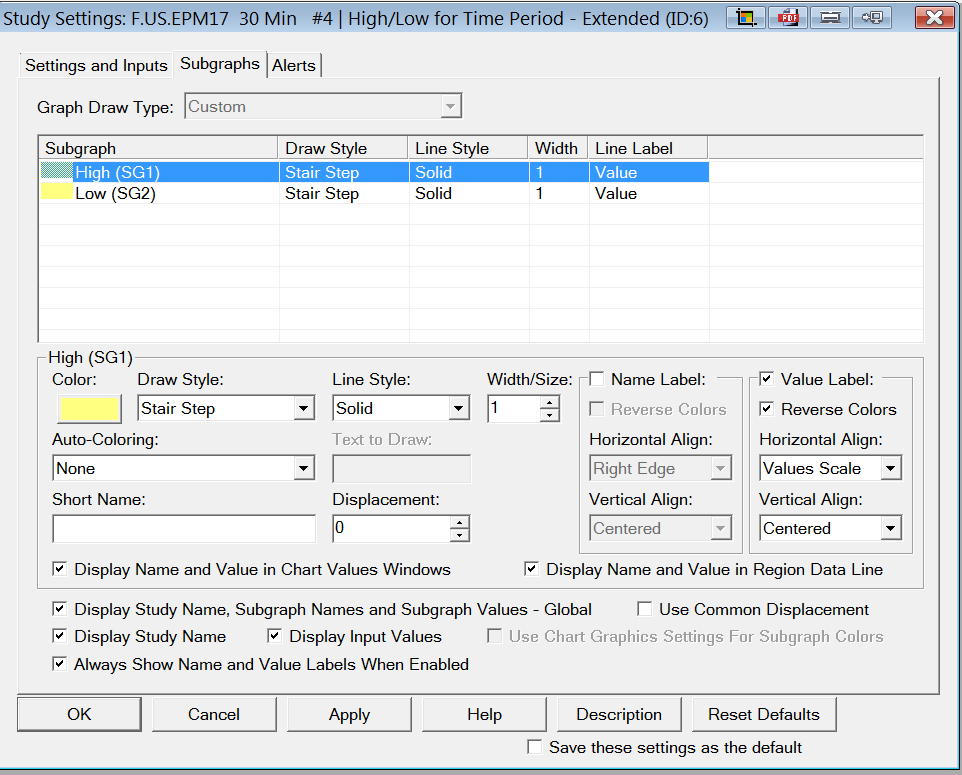Image resolution: width=962 pixels, height=775 pixels.
Task: Click the Apply button
Action: tap(349, 714)
